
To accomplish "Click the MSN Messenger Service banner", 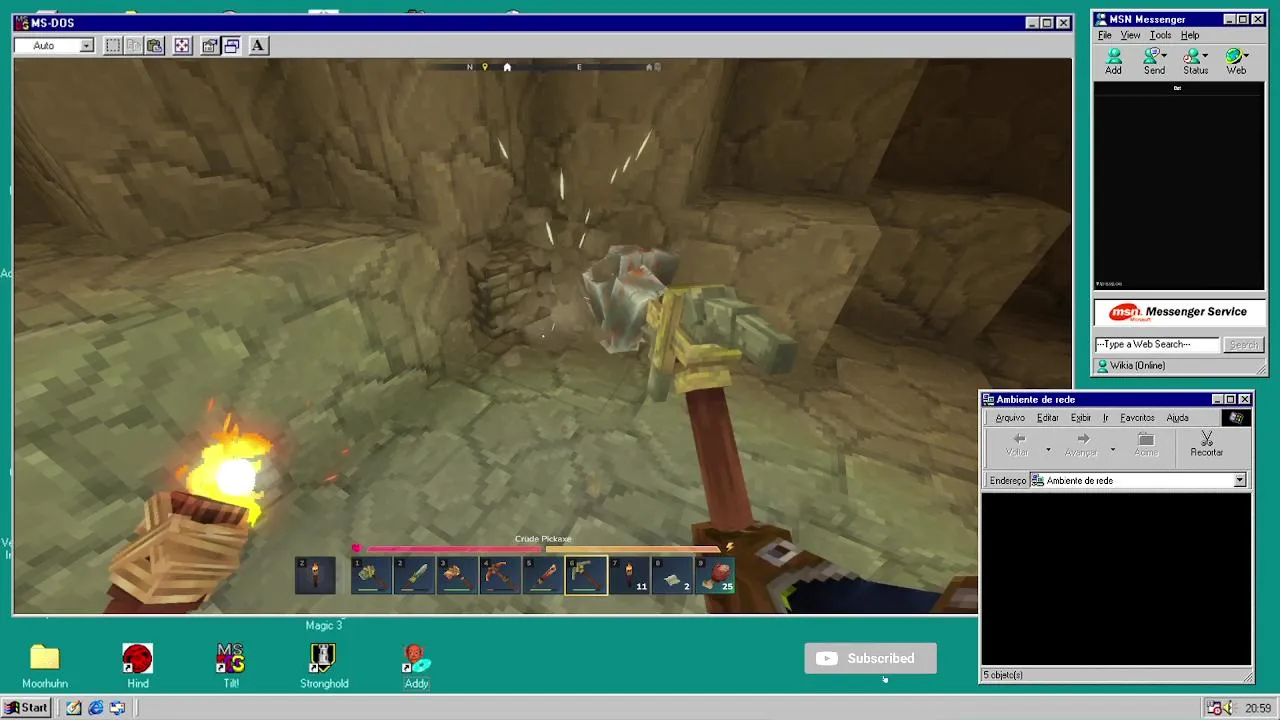I will 1179,313.
